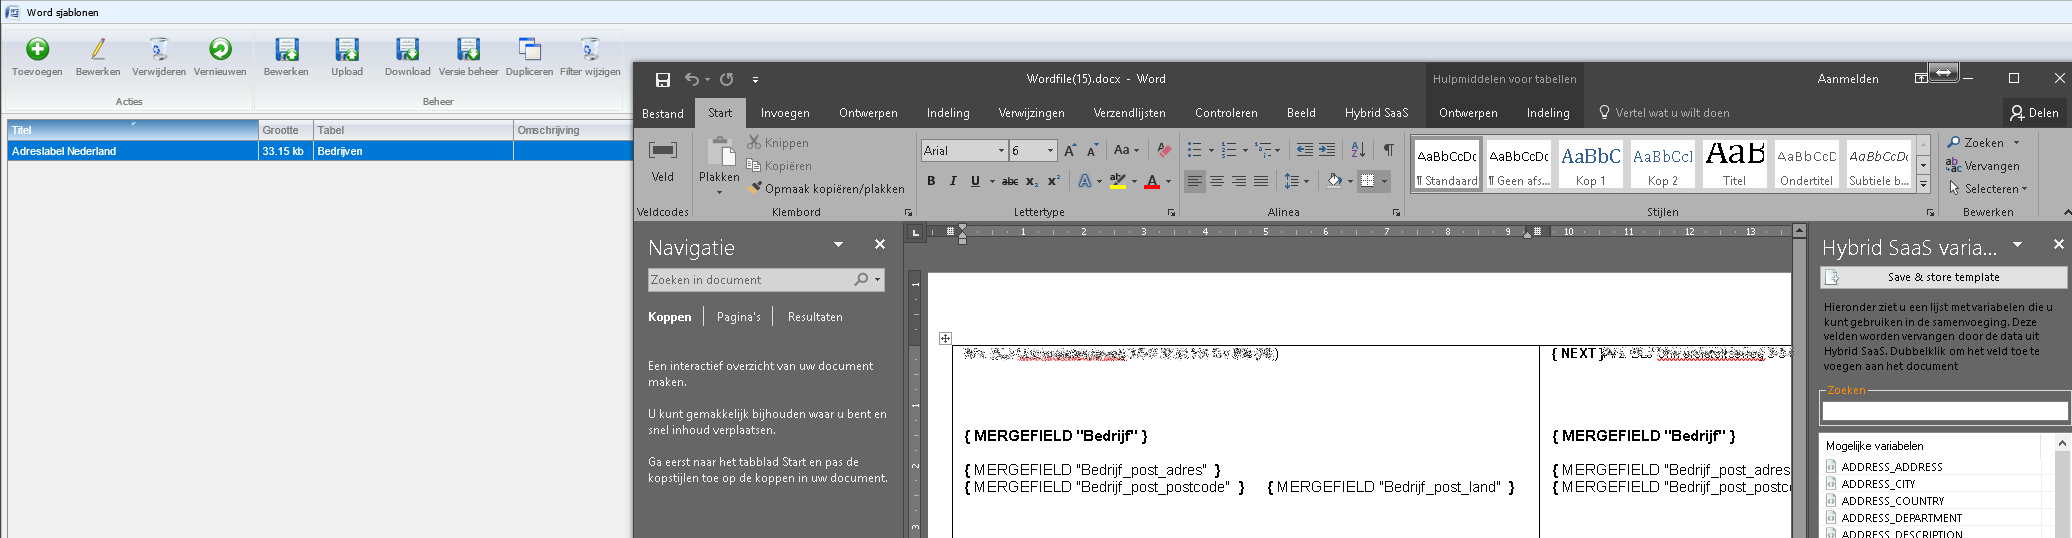
Task: Click the green Toevoegen add icon
Action: 37,50
